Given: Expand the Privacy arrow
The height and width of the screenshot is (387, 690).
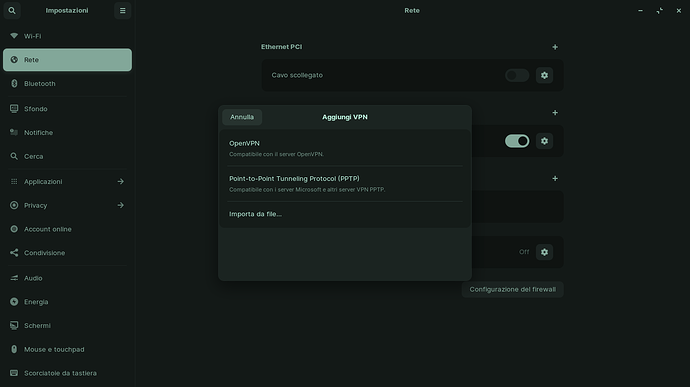Looking at the screenshot, I should (121, 205).
